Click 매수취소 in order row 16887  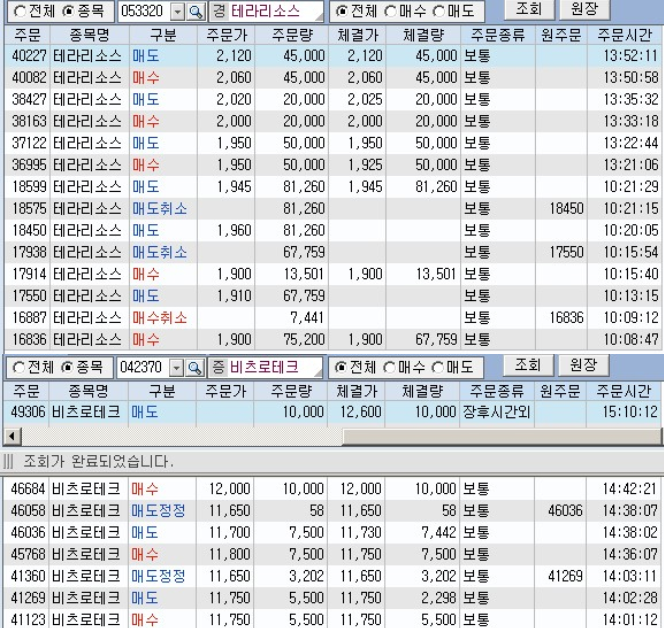pyautogui.click(x=160, y=318)
